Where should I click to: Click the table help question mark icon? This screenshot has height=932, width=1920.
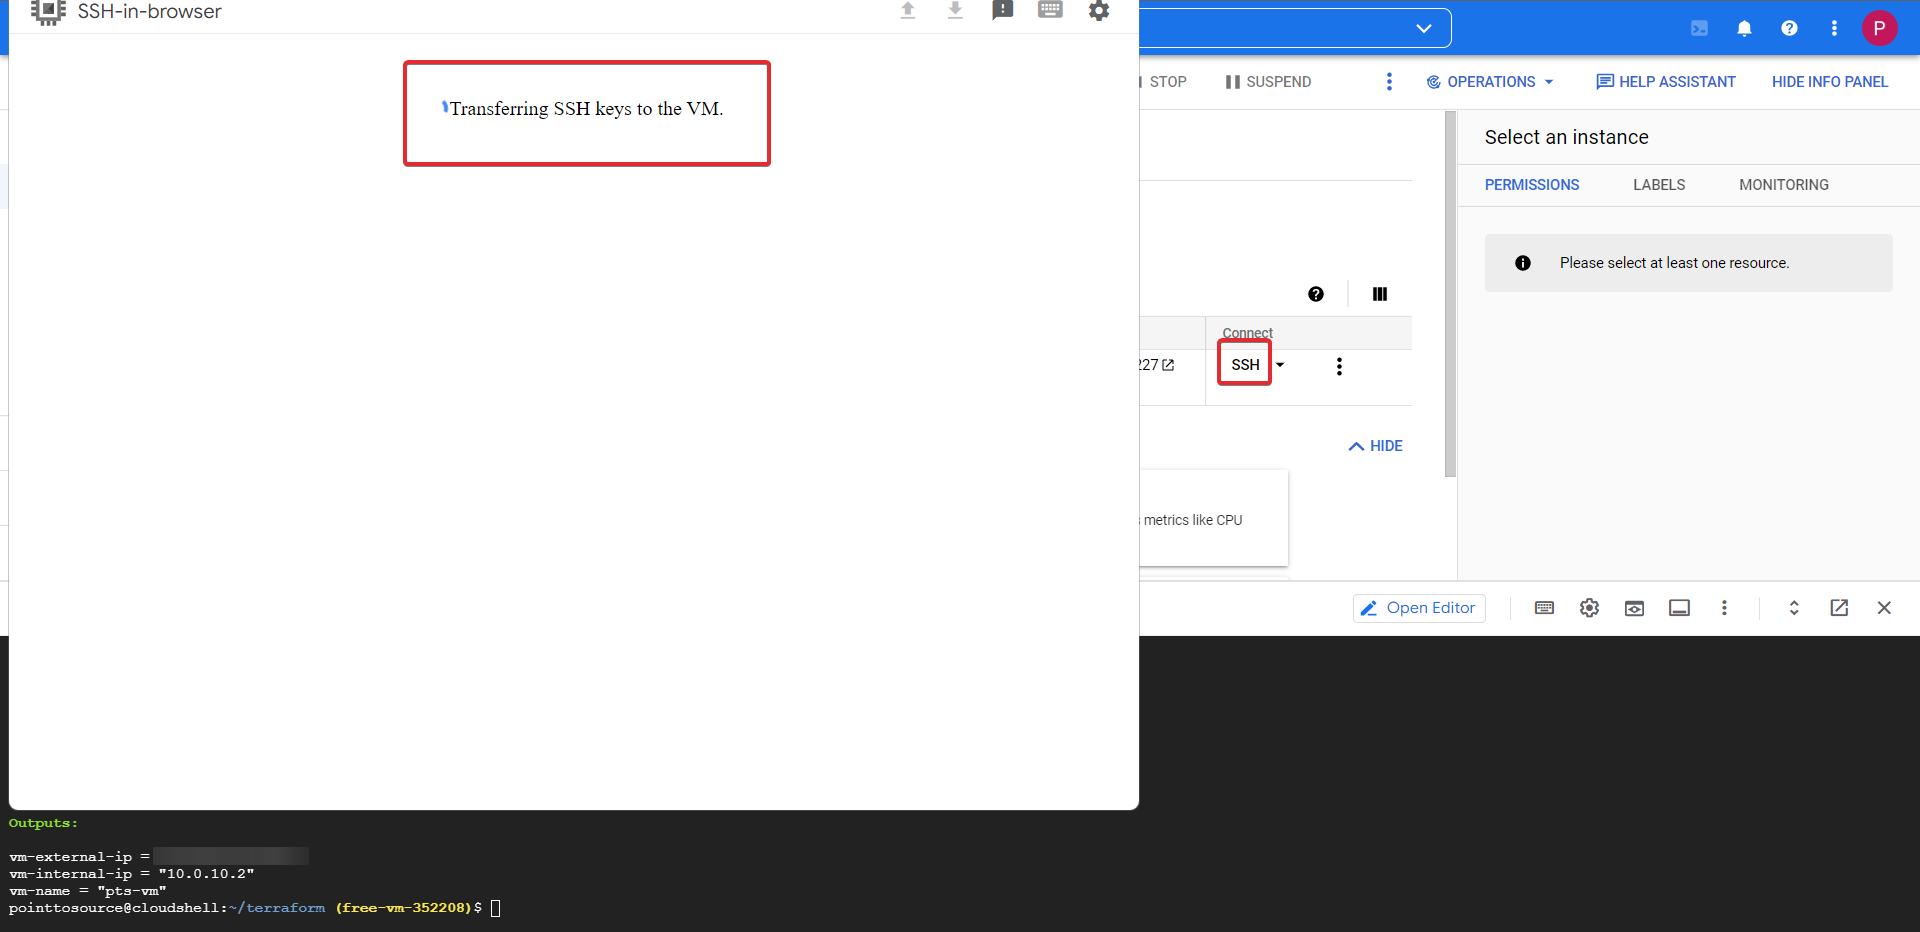1316,294
